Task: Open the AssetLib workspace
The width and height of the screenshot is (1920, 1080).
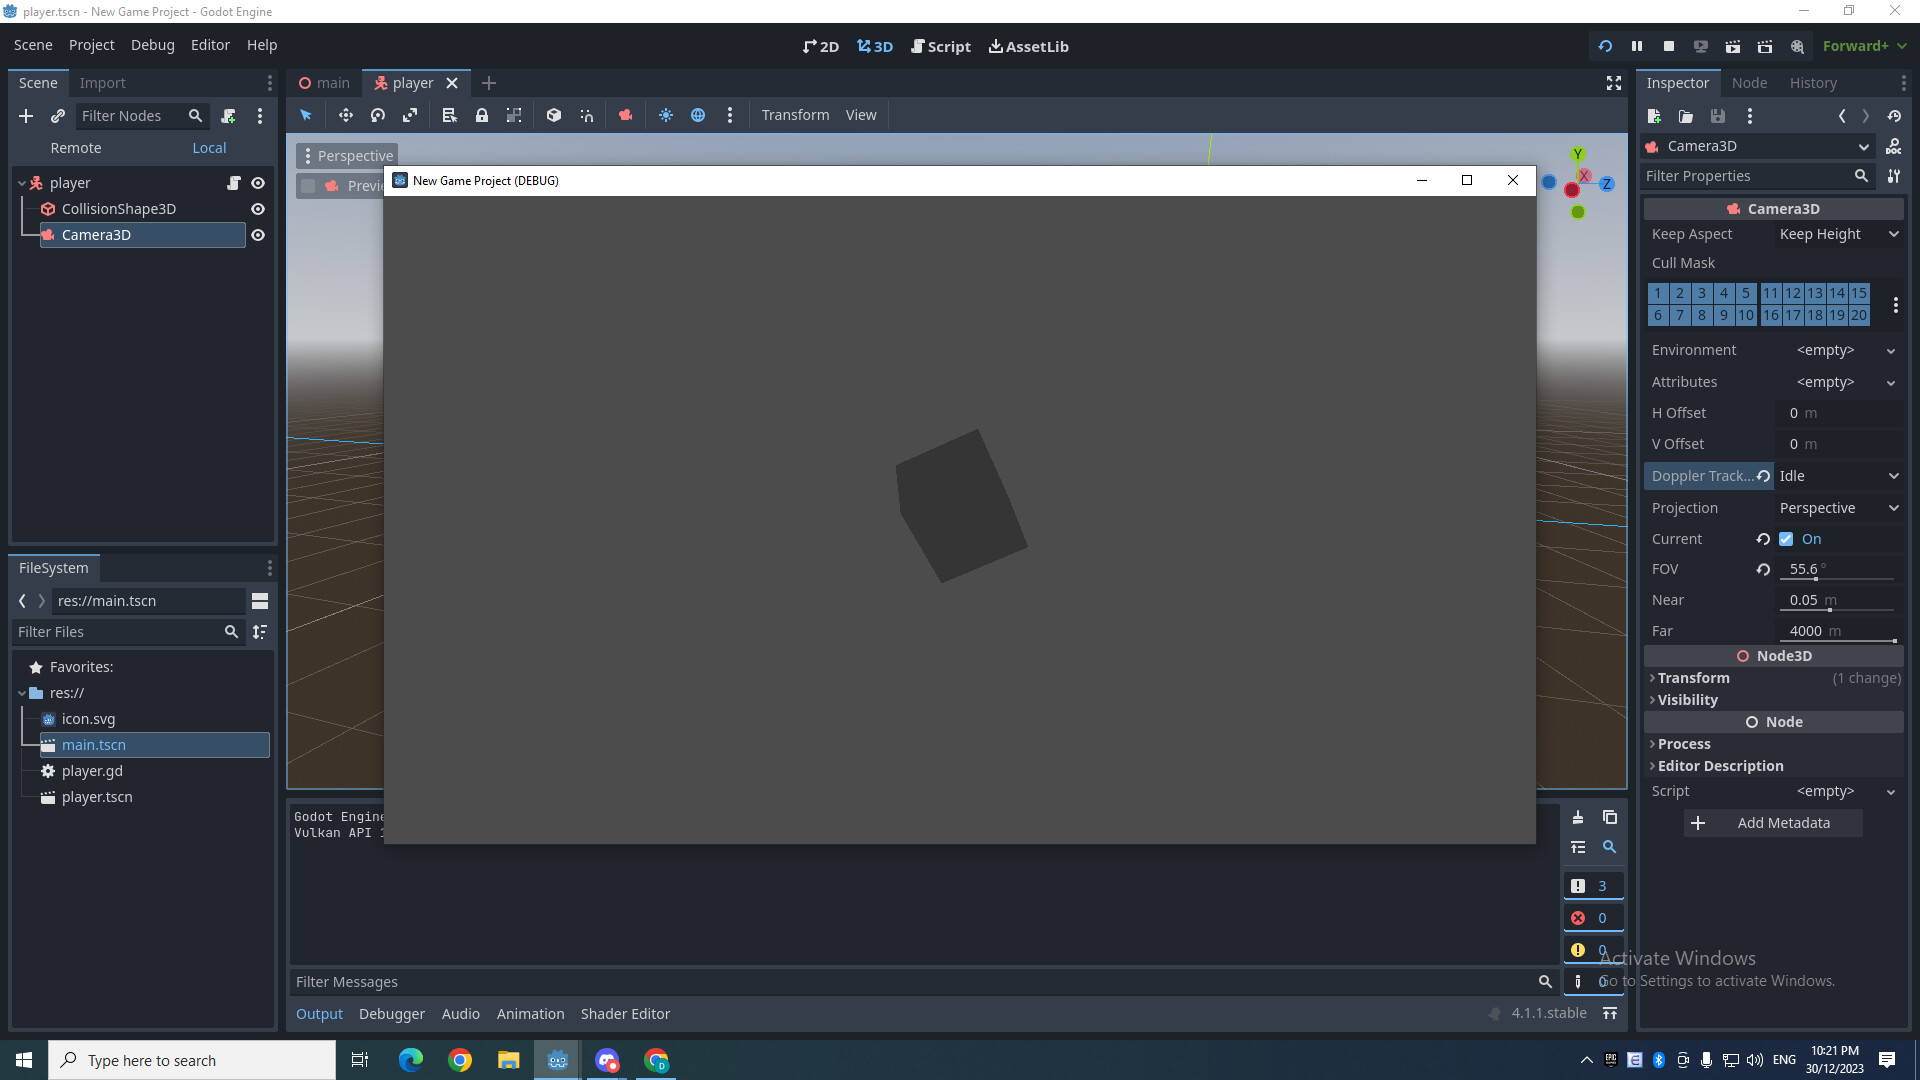Action: pos(1029,46)
